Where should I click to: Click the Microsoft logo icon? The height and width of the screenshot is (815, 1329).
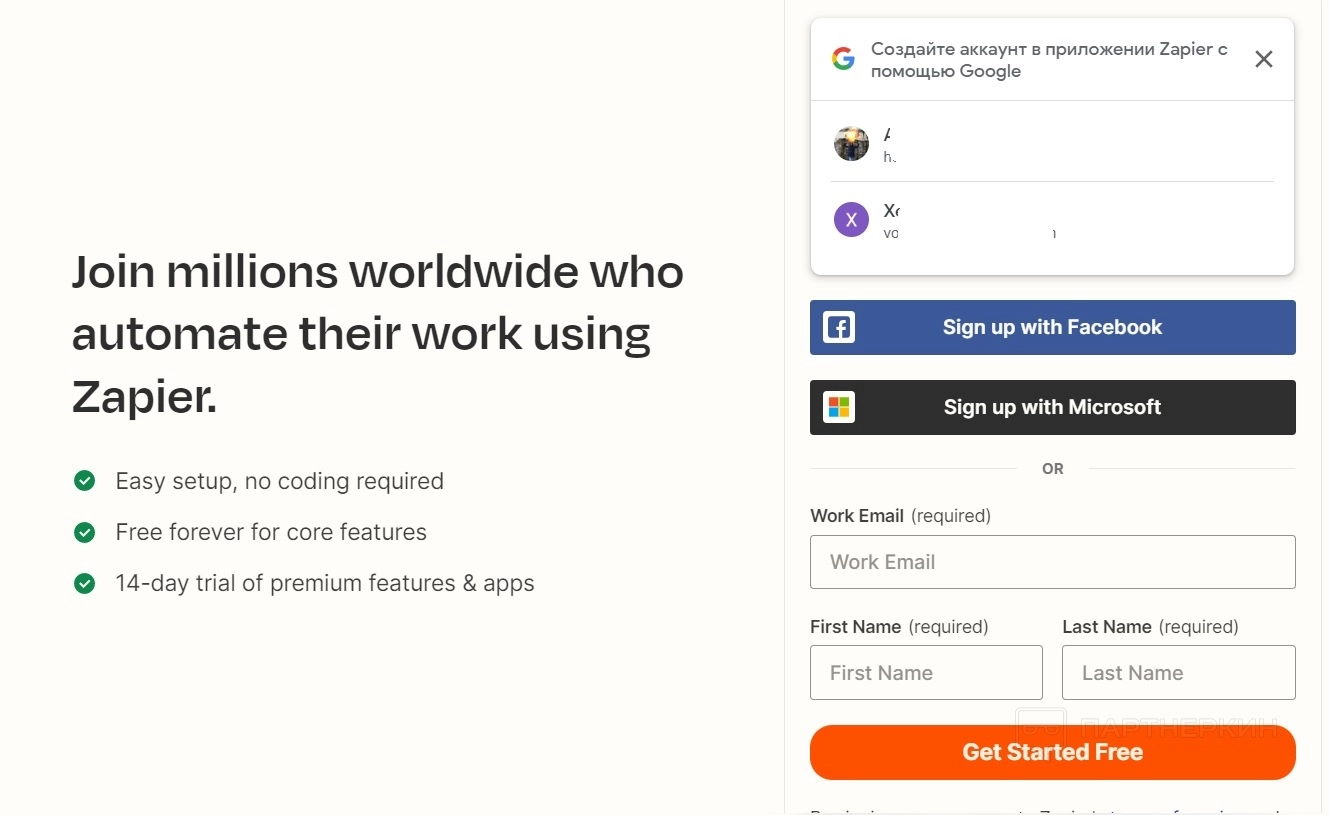(x=839, y=407)
